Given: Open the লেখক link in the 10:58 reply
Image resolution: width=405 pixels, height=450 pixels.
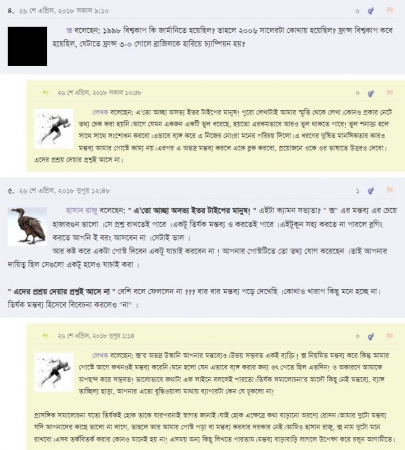Looking at the screenshot, I should [100, 112].
